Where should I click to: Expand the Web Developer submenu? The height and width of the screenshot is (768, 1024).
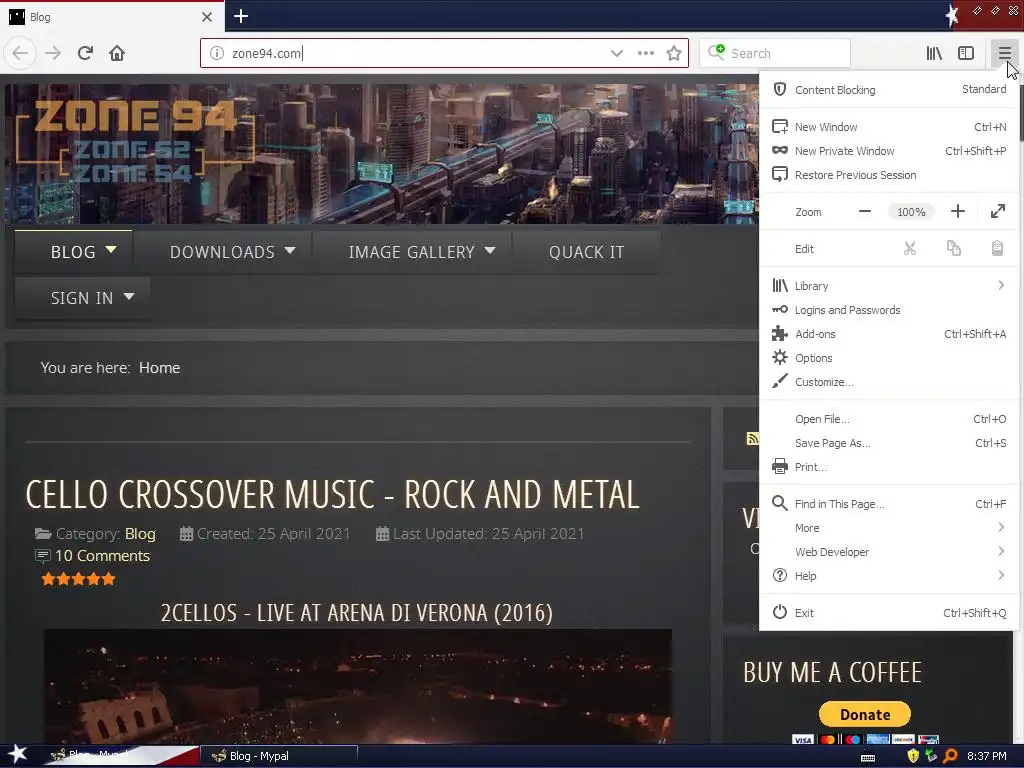tap(889, 552)
